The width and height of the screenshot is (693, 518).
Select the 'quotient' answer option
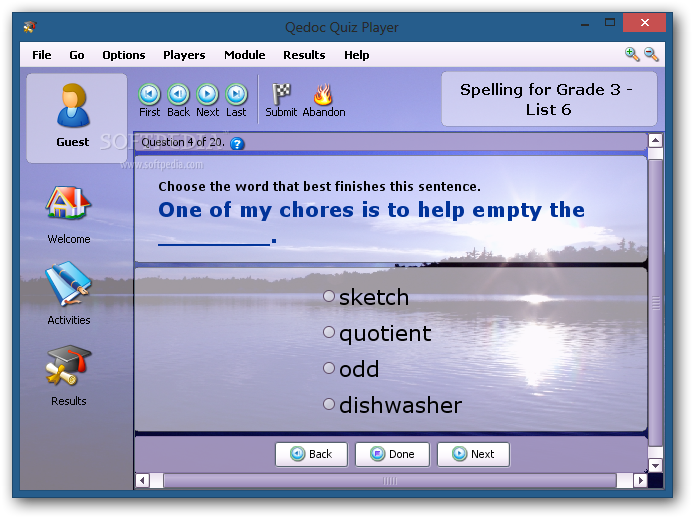[329, 332]
